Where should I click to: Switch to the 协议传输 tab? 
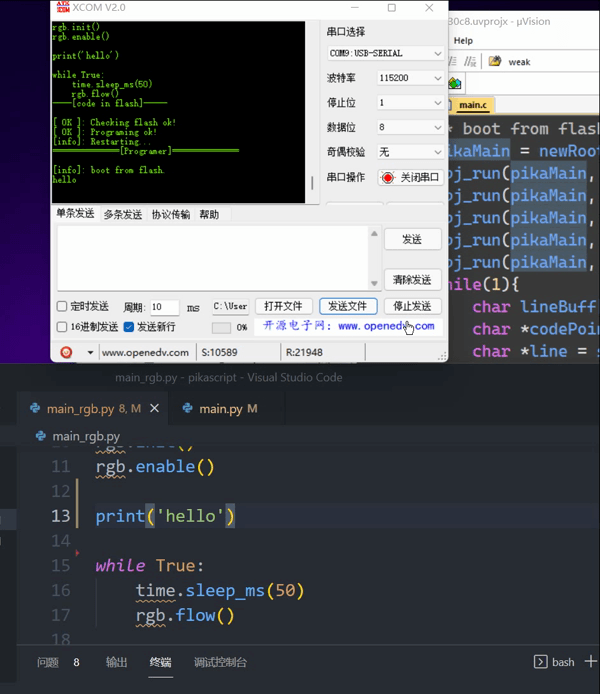click(x=171, y=215)
